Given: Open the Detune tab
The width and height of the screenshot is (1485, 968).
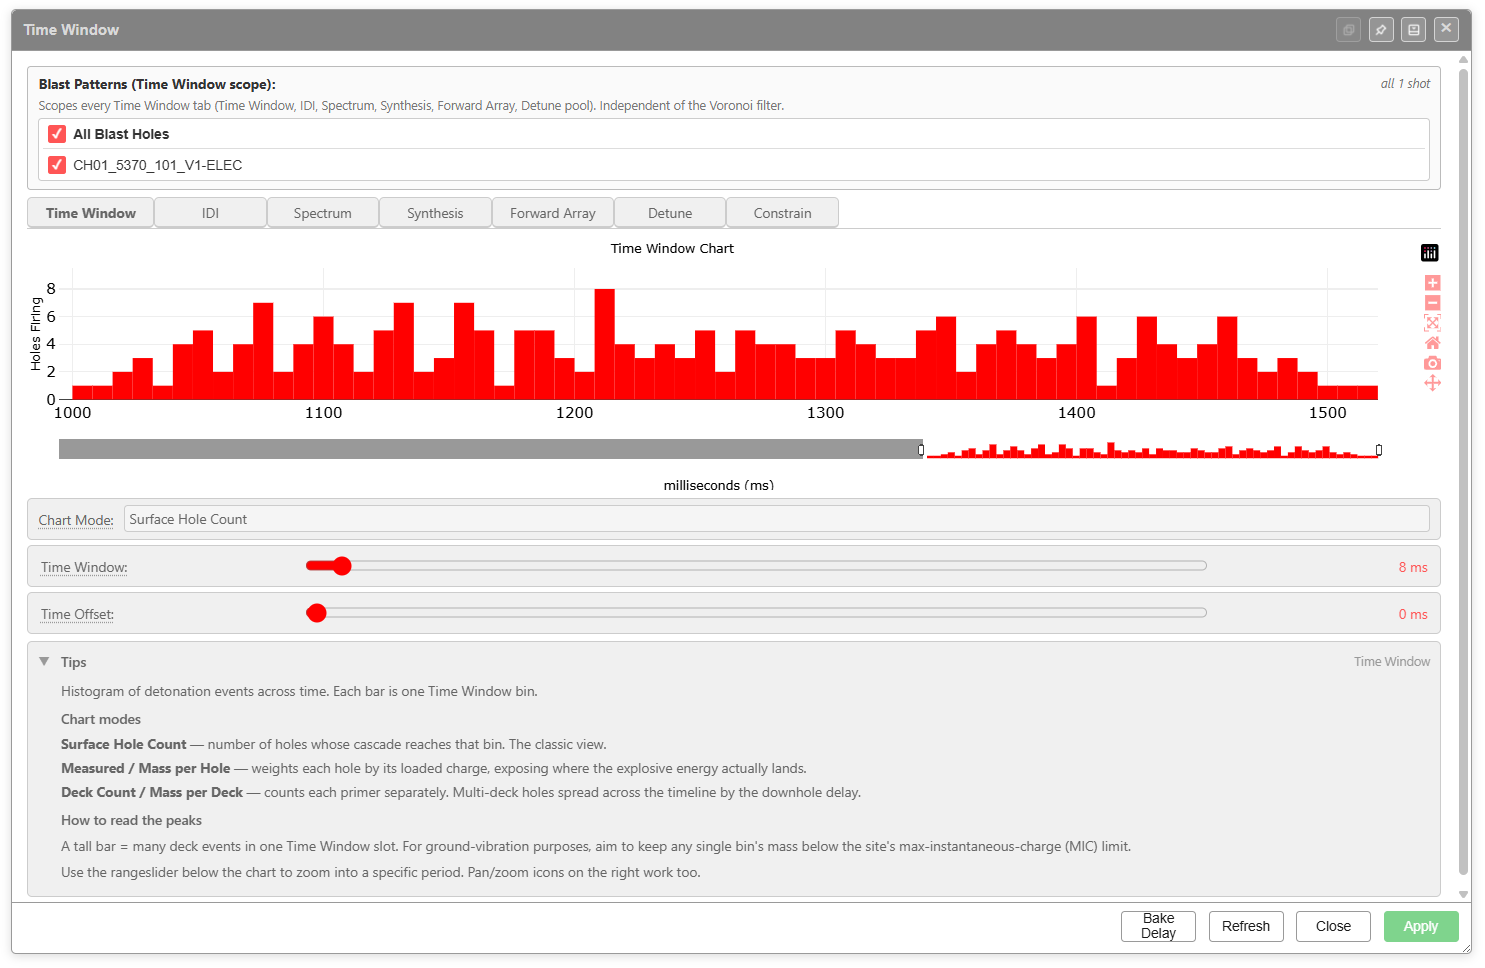Looking at the screenshot, I should click(670, 213).
